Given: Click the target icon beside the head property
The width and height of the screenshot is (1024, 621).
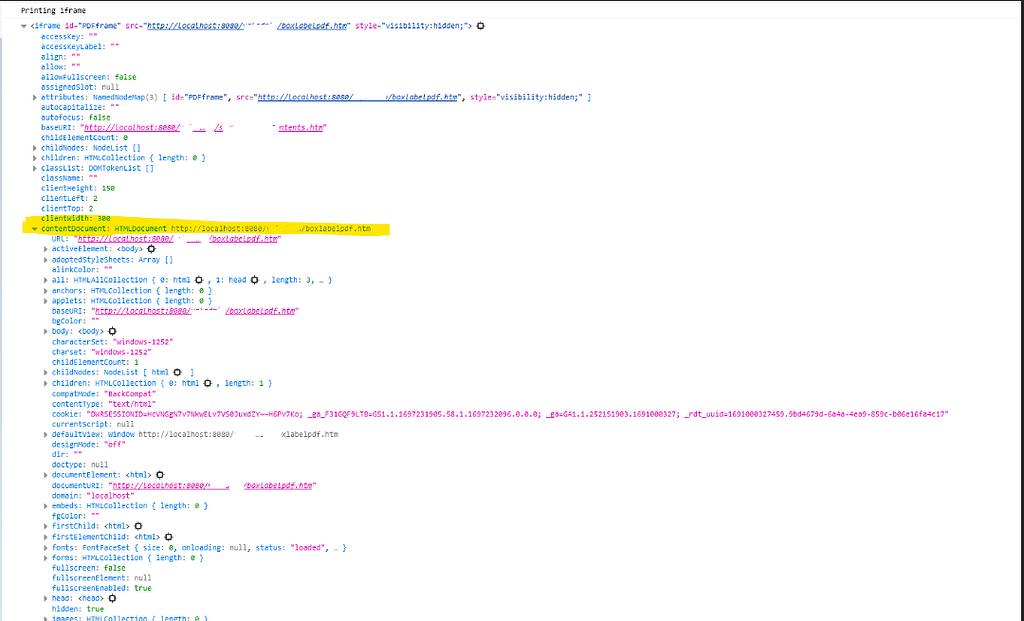Looking at the screenshot, I should coord(112,597).
